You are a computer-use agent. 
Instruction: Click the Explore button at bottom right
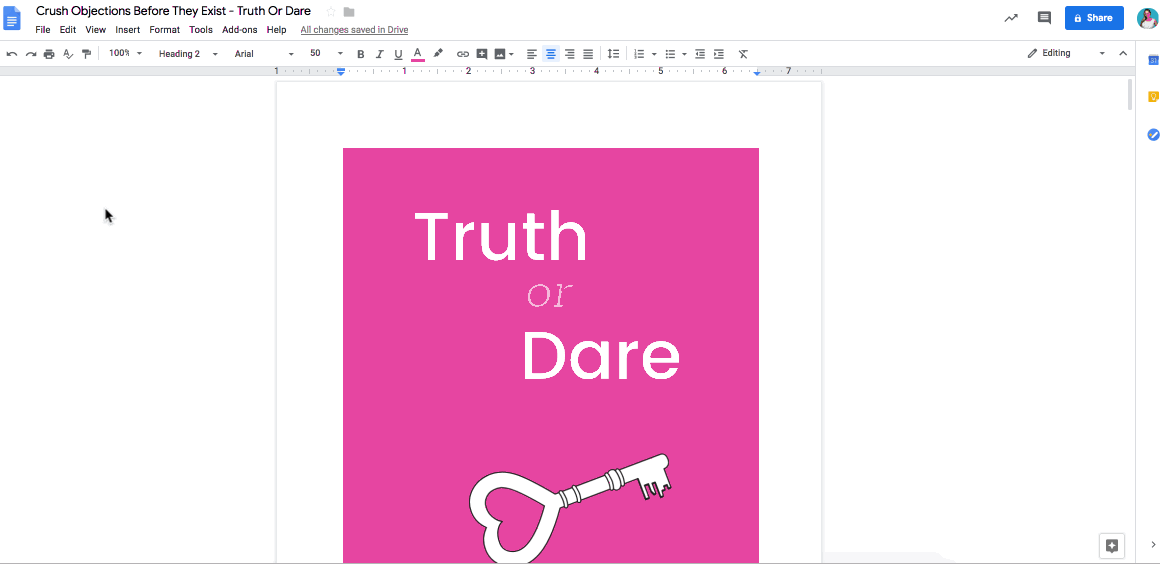point(1112,546)
